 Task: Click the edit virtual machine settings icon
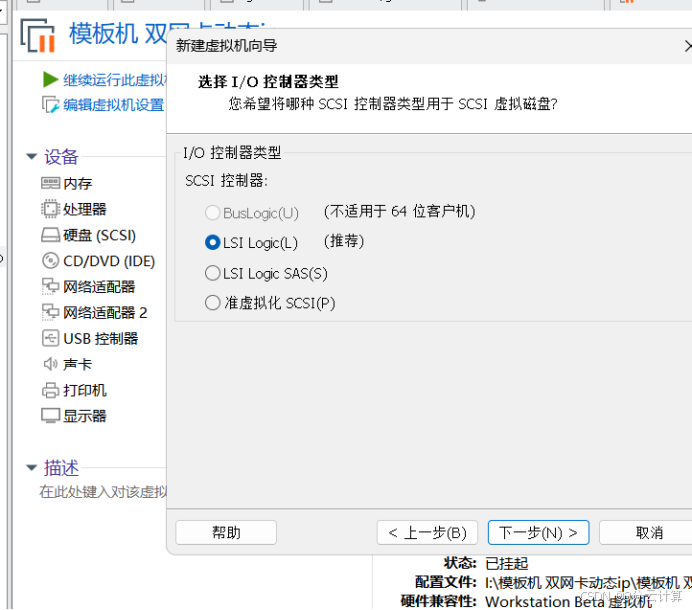tap(50, 105)
